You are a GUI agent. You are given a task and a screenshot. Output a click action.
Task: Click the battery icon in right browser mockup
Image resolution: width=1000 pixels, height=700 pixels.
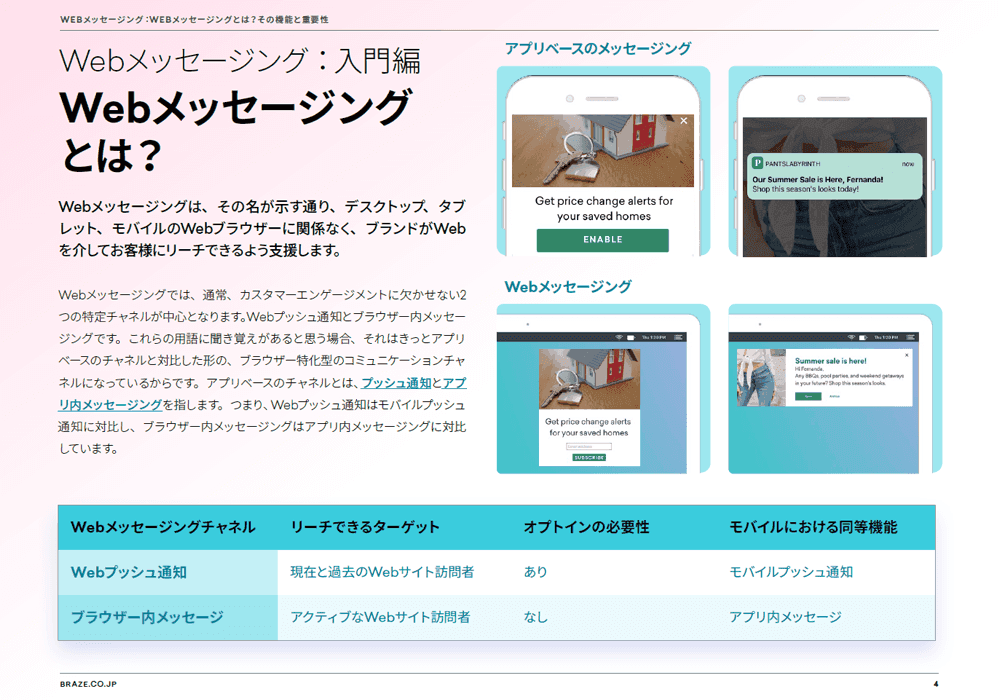click(x=863, y=338)
